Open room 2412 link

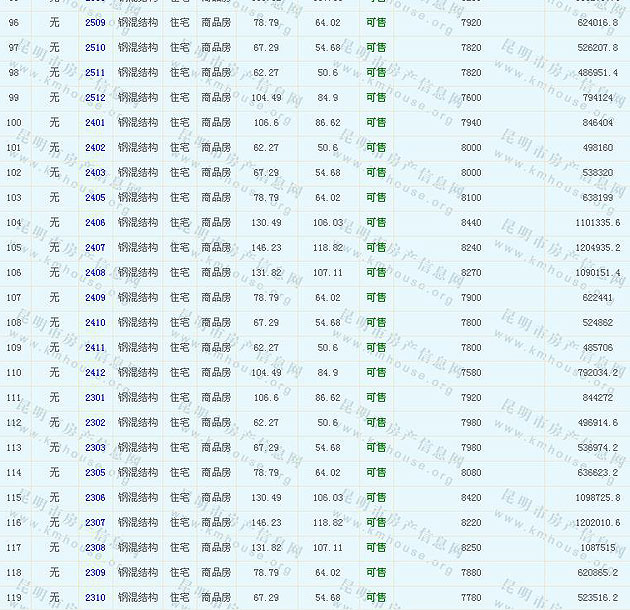click(95, 372)
